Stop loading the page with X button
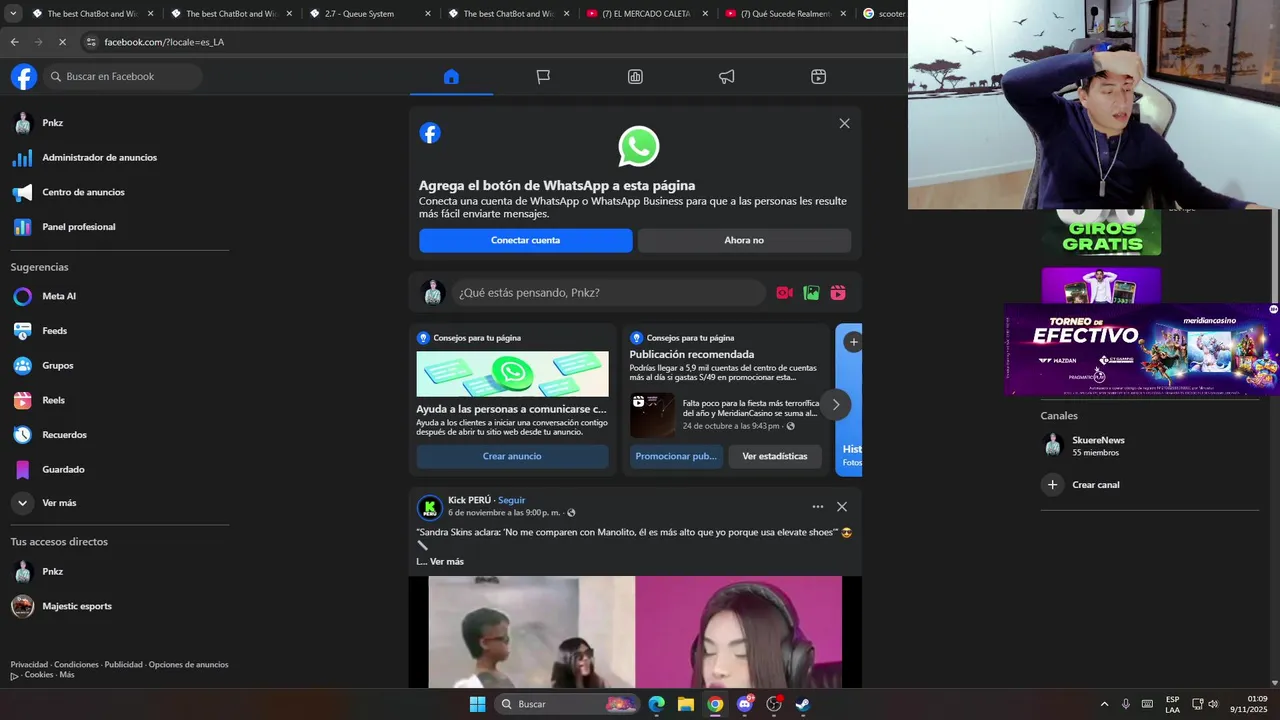This screenshot has height=720, width=1280. (x=62, y=42)
